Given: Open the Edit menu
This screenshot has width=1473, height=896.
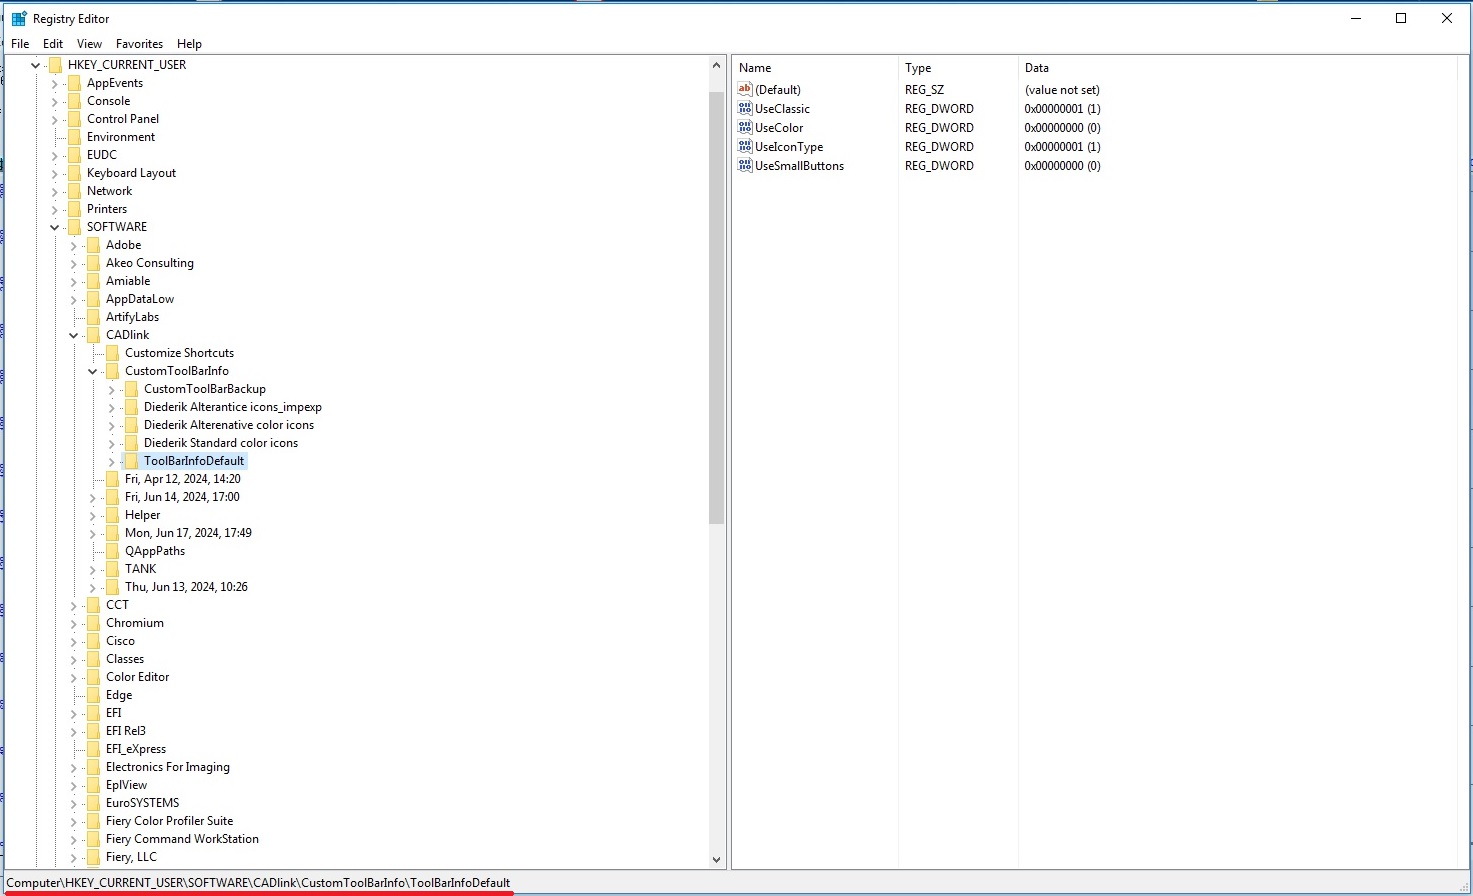Looking at the screenshot, I should (x=53, y=44).
